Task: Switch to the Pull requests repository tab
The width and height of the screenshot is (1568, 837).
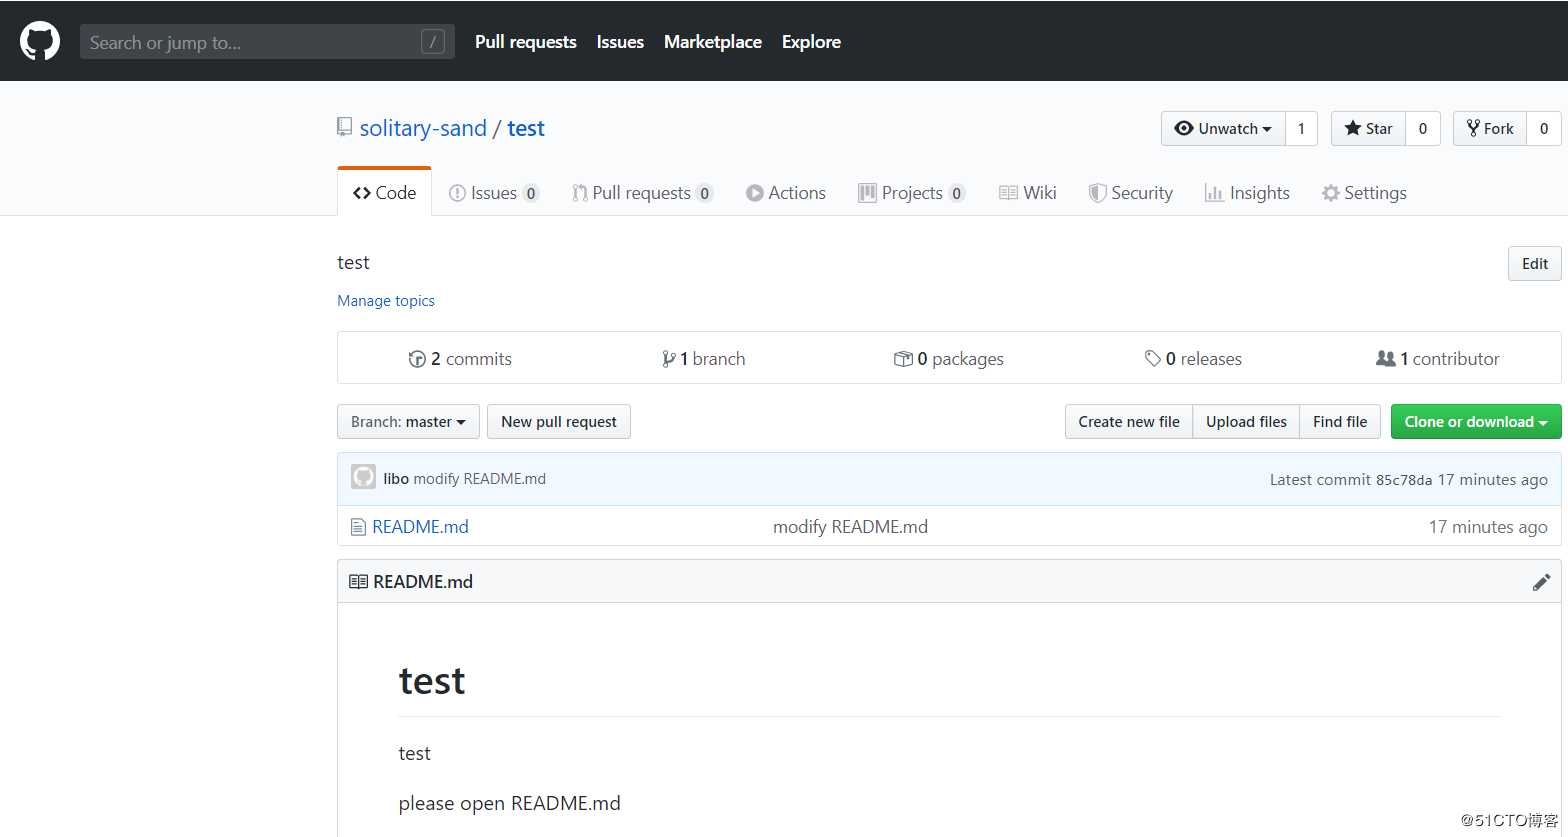Action: pos(642,192)
